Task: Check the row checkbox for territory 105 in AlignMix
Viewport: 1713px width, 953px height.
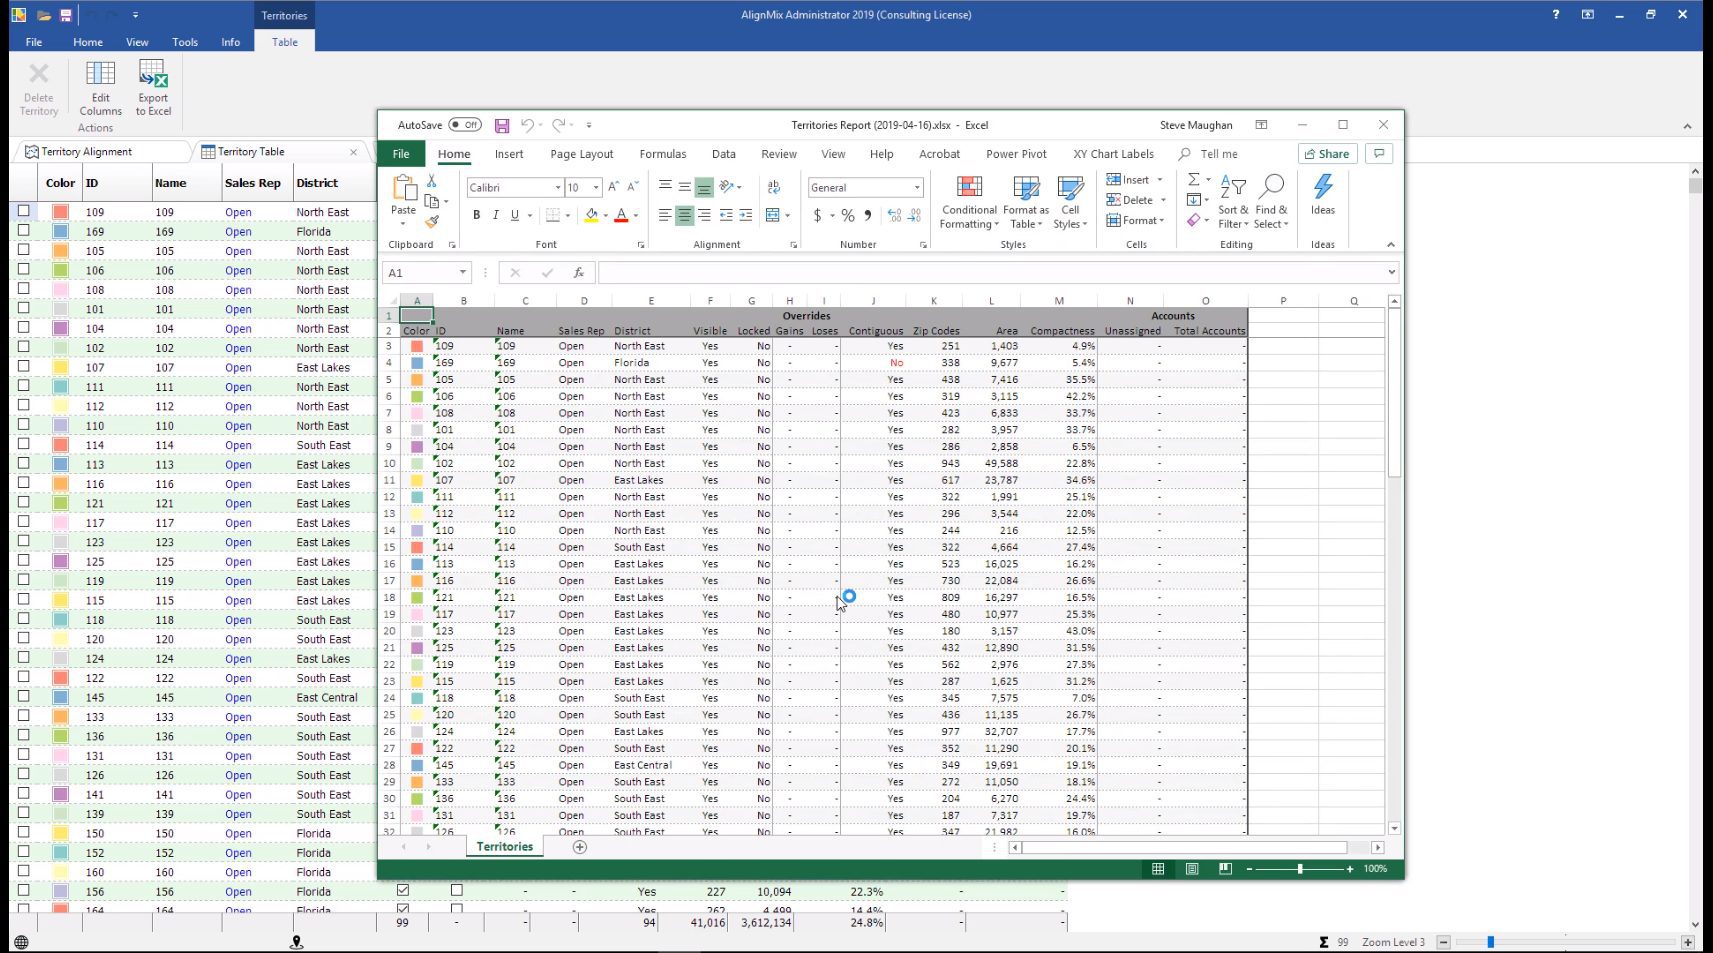Action: coord(24,250)
